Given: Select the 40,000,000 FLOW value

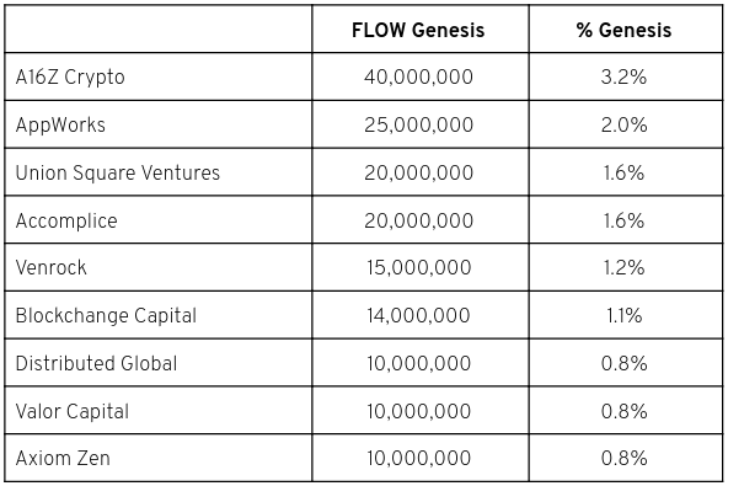Looking at the screenshot, I should [x=418, y=79].
